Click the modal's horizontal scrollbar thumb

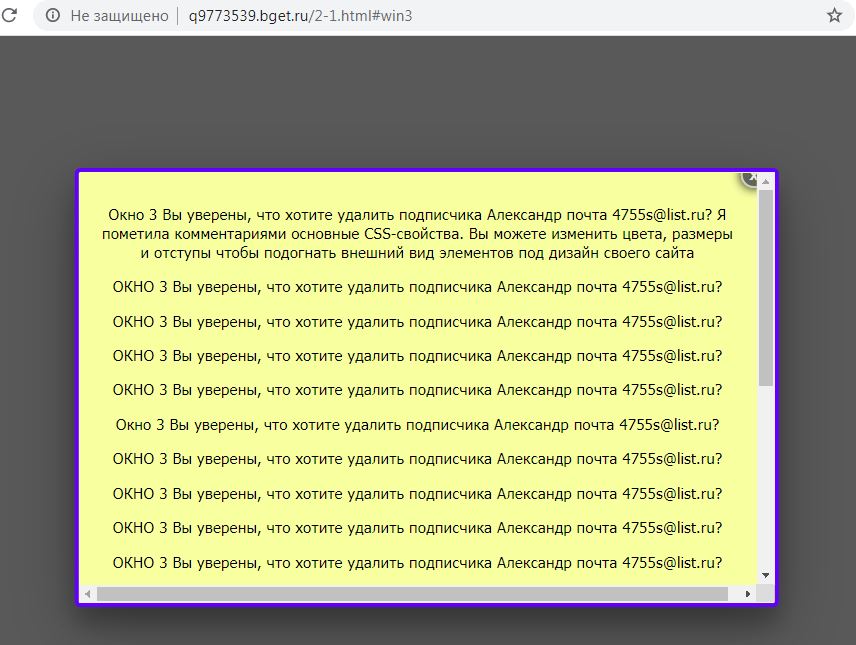412,594
